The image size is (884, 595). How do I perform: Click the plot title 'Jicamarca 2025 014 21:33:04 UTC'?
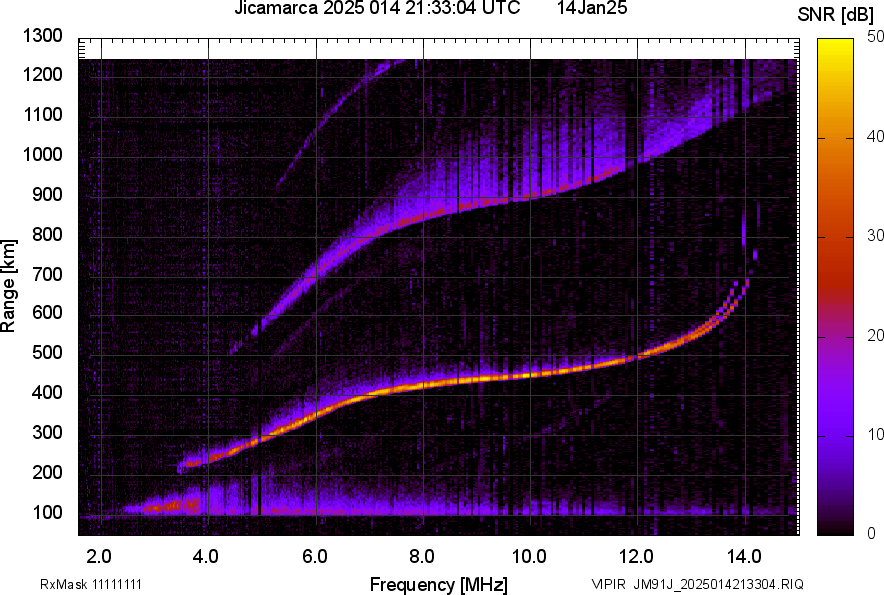pos(377,8)
